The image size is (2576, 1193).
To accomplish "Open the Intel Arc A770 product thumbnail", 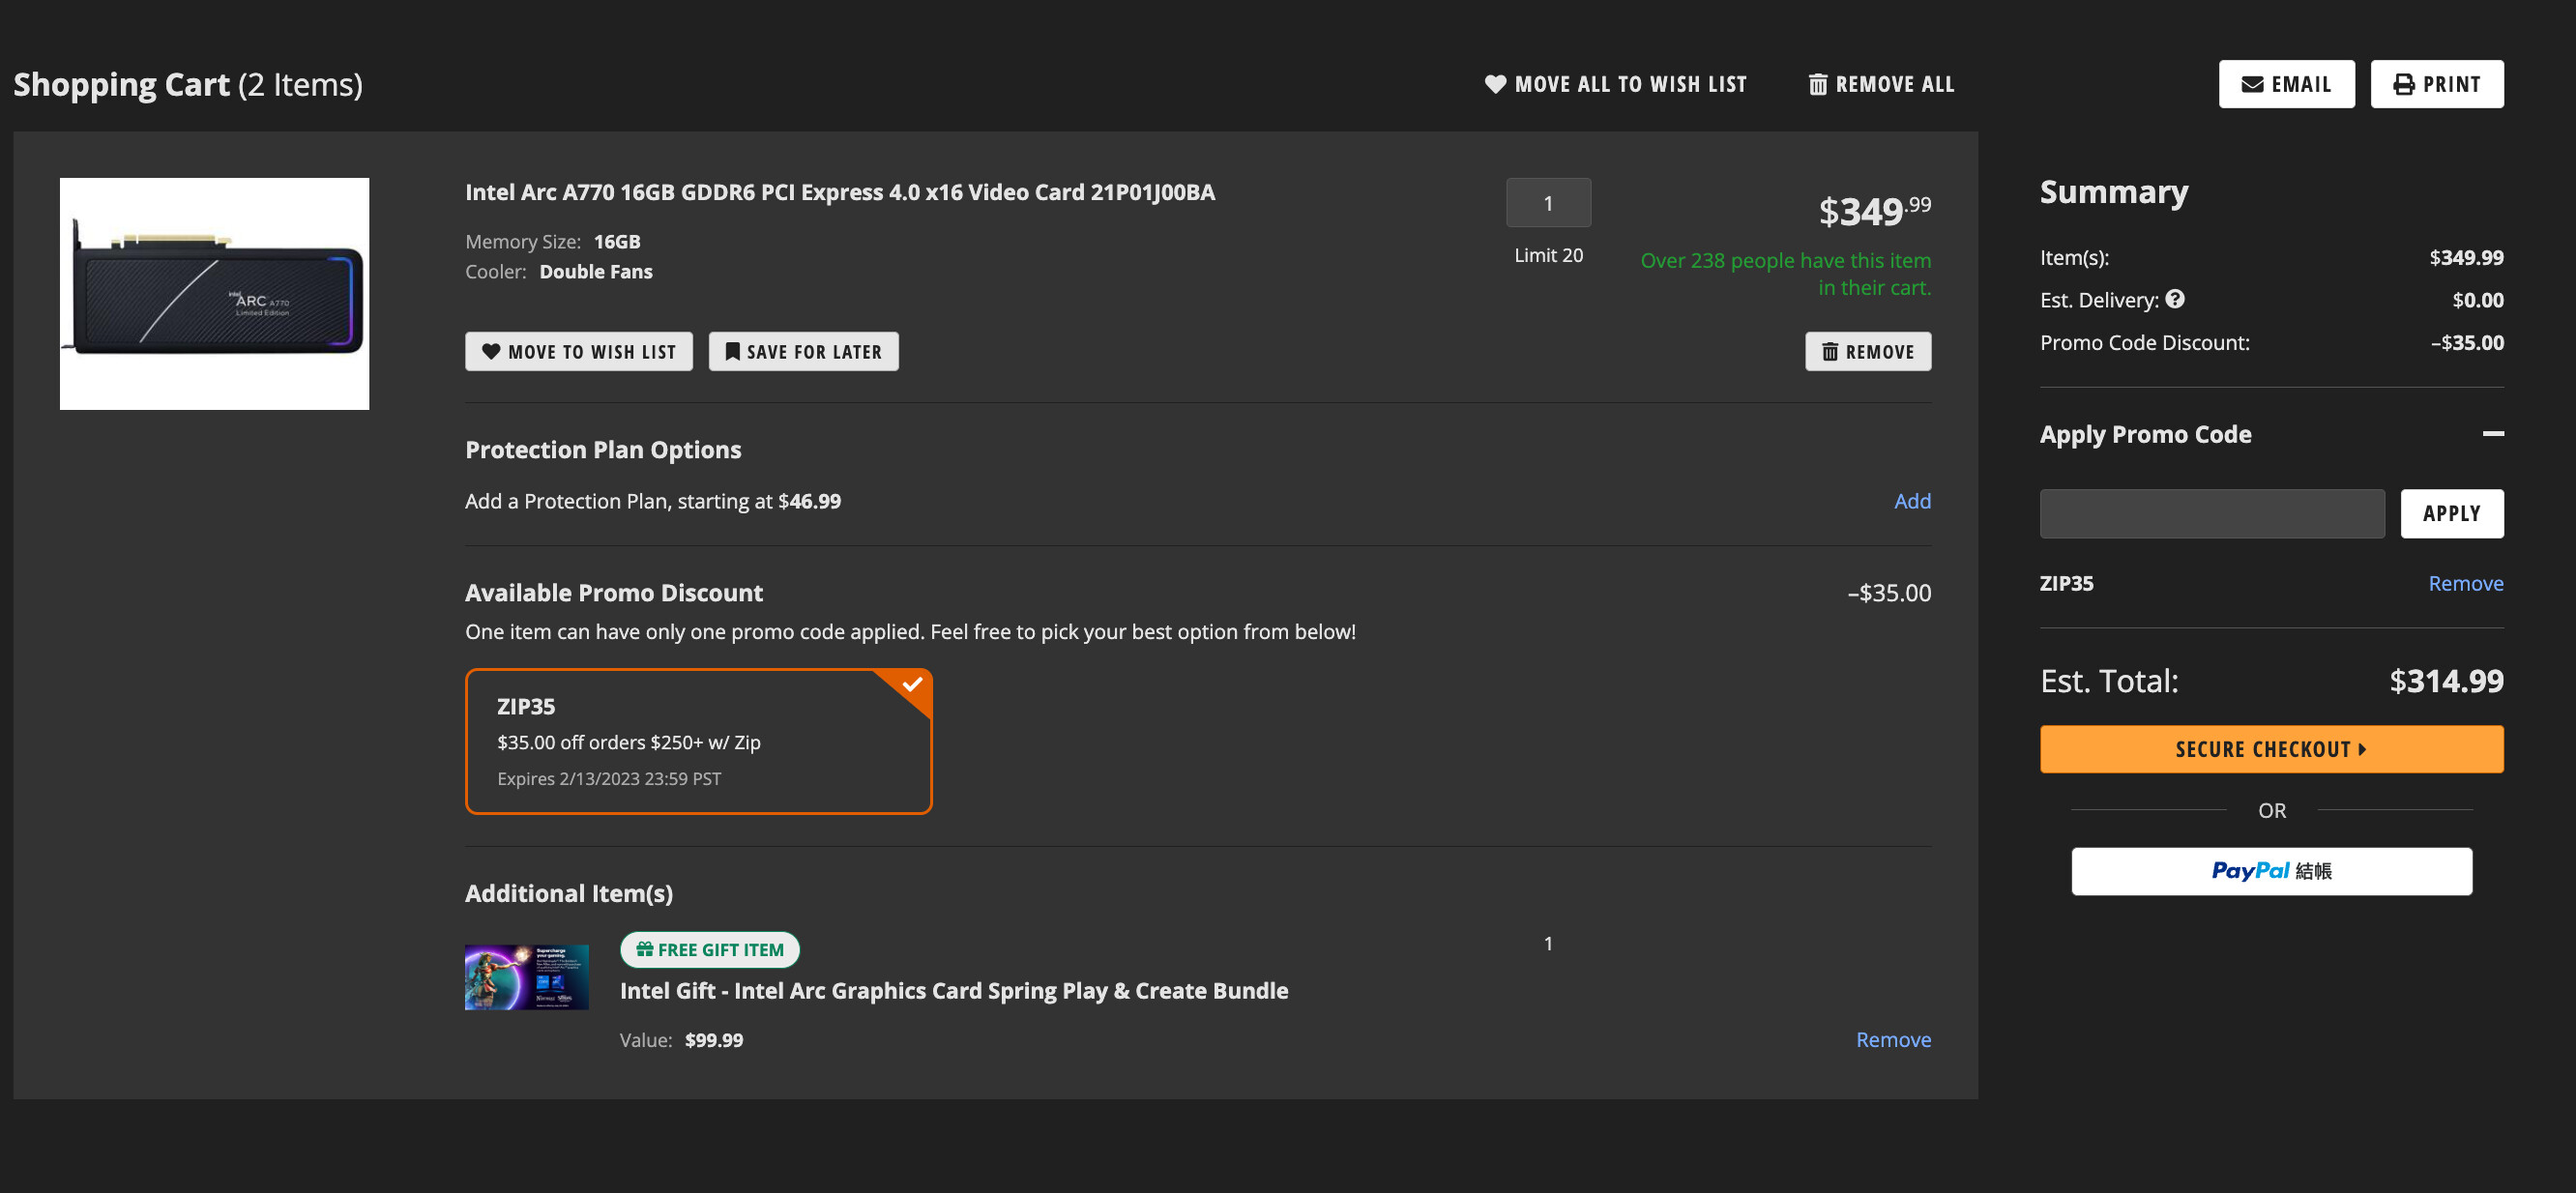I will (x=214, y=294).
